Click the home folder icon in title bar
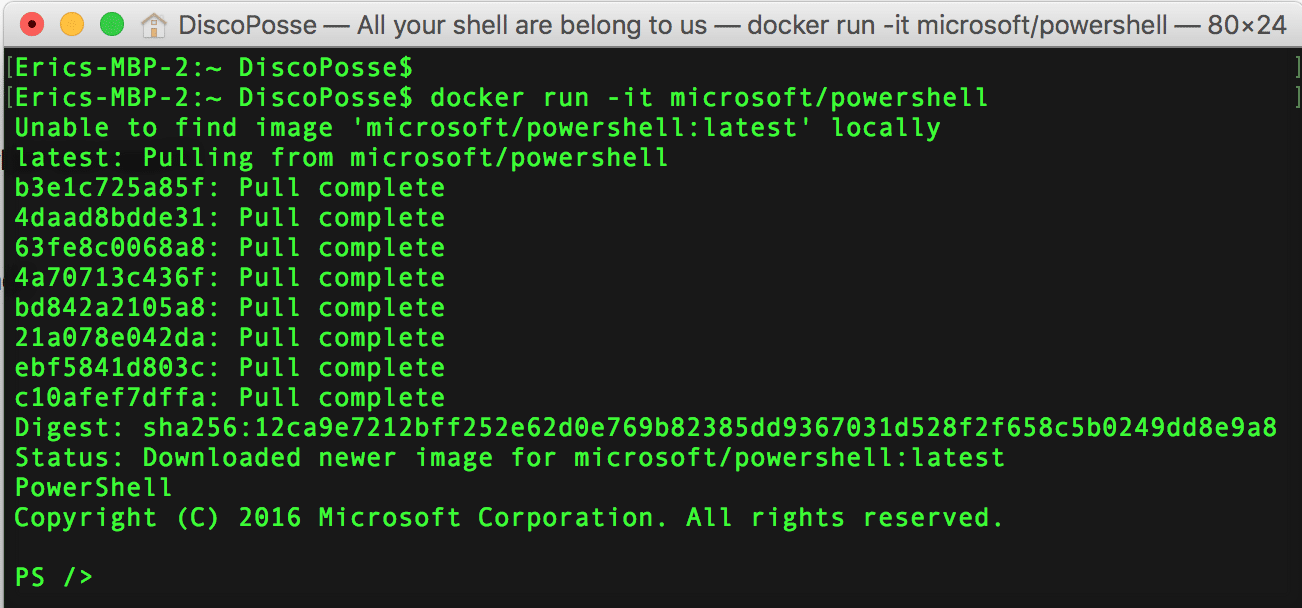The image size is (1302, 608). tap(153, 24)
